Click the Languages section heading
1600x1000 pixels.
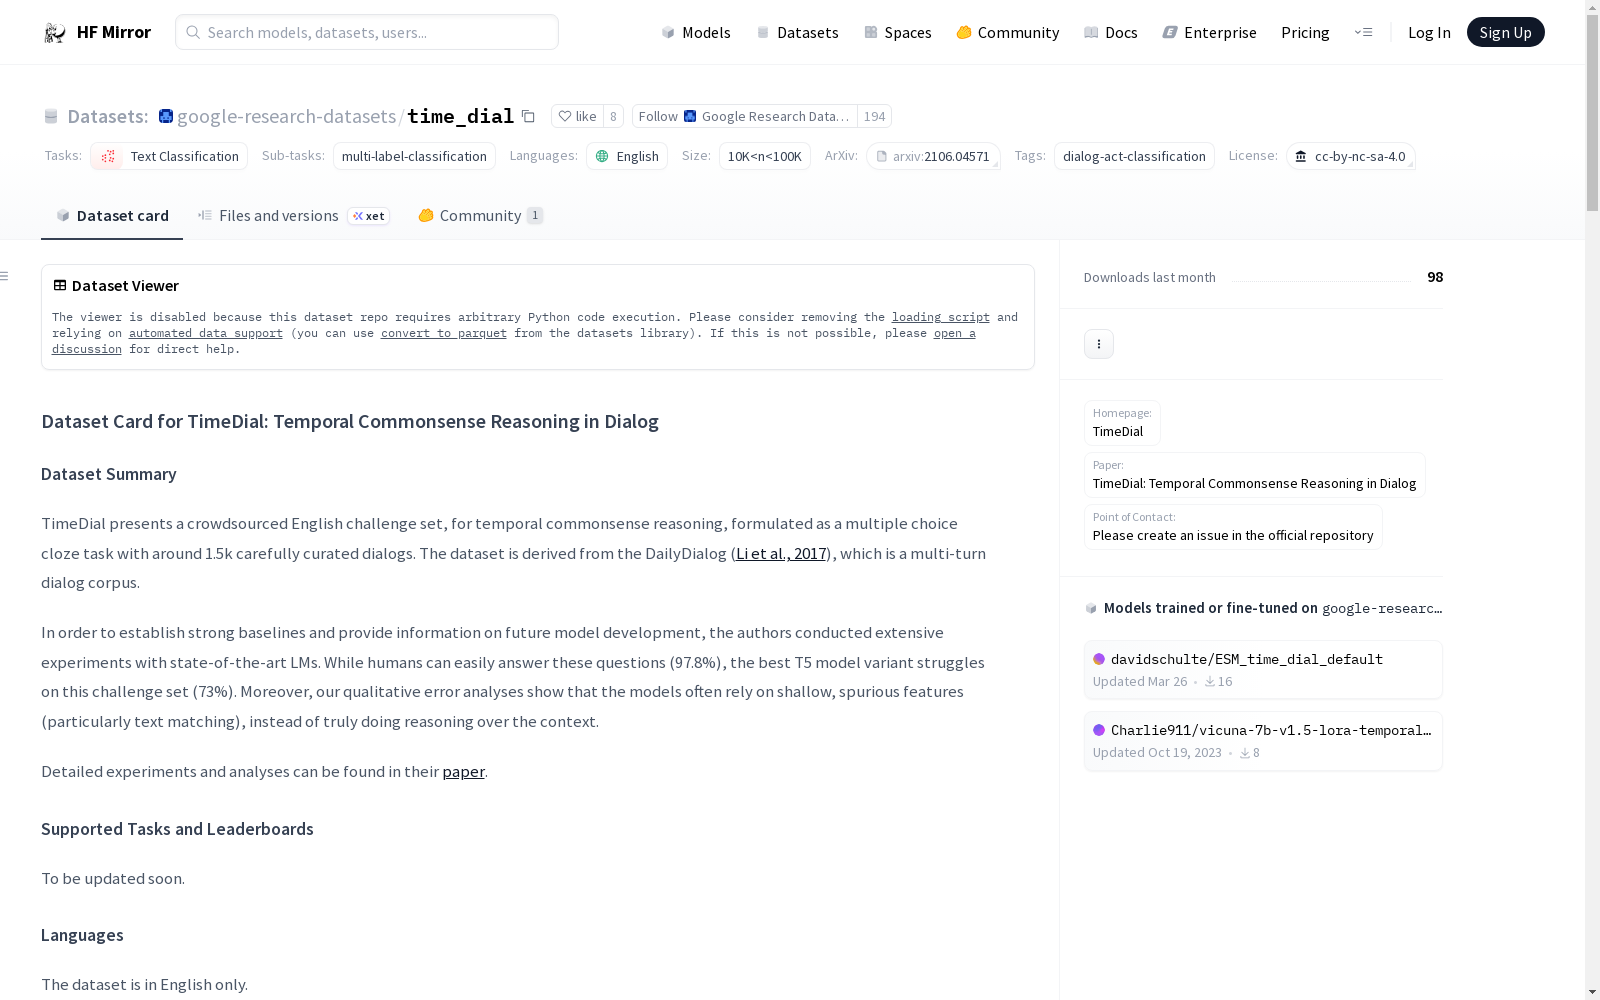click(82, 935)
